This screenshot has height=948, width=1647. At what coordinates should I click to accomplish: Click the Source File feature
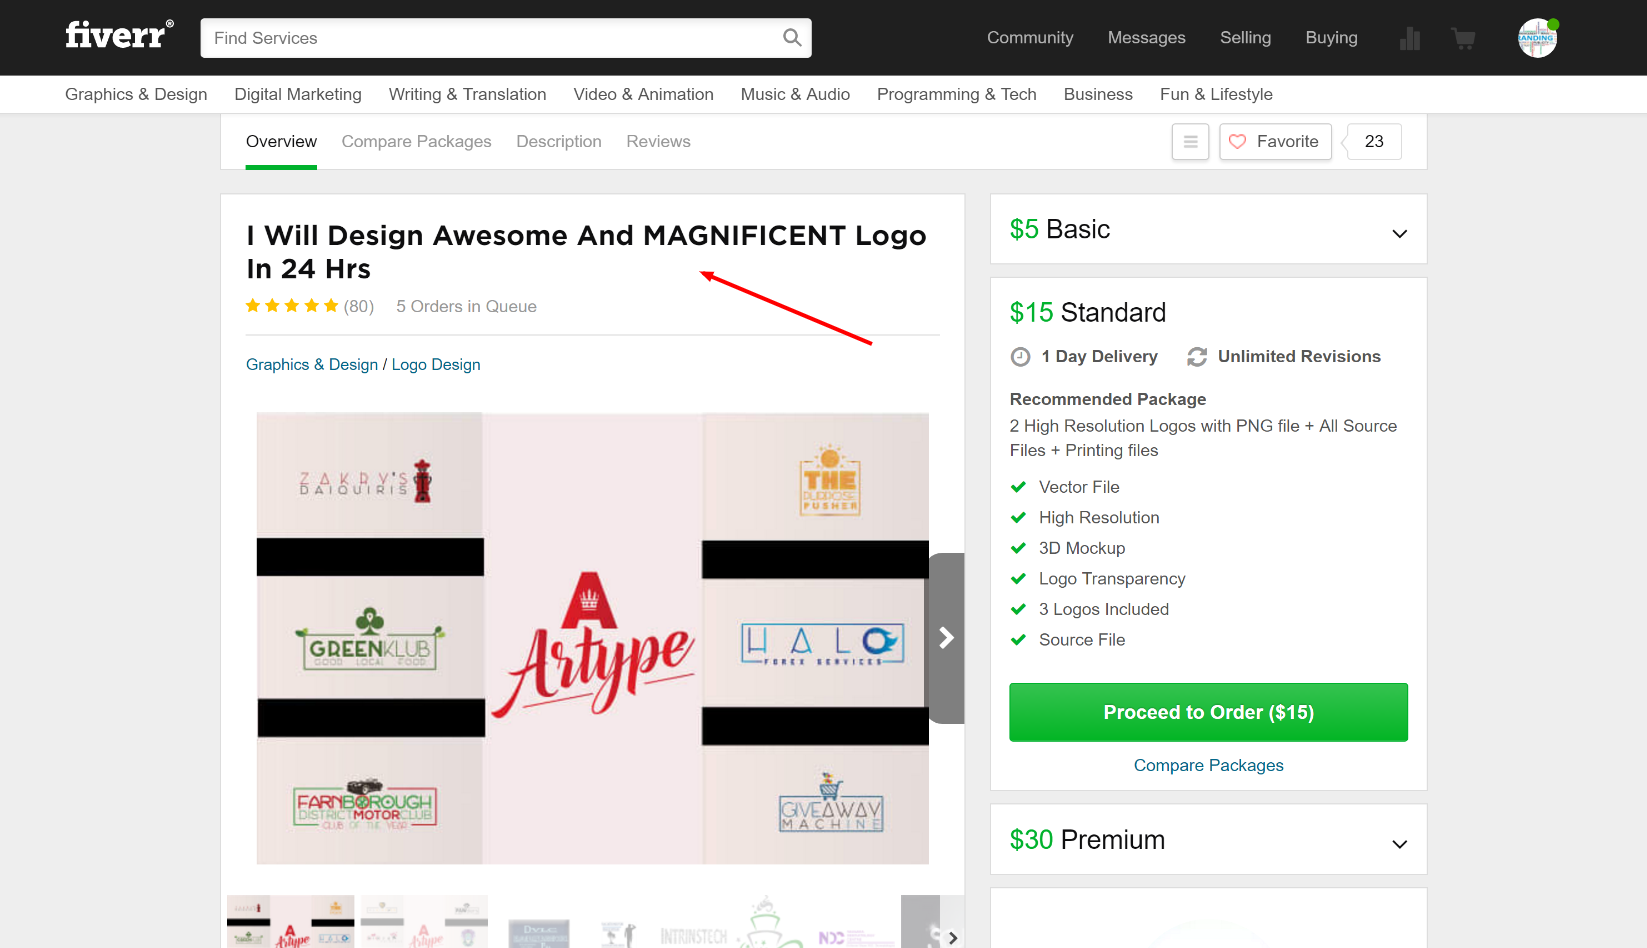pos(1082,640)
